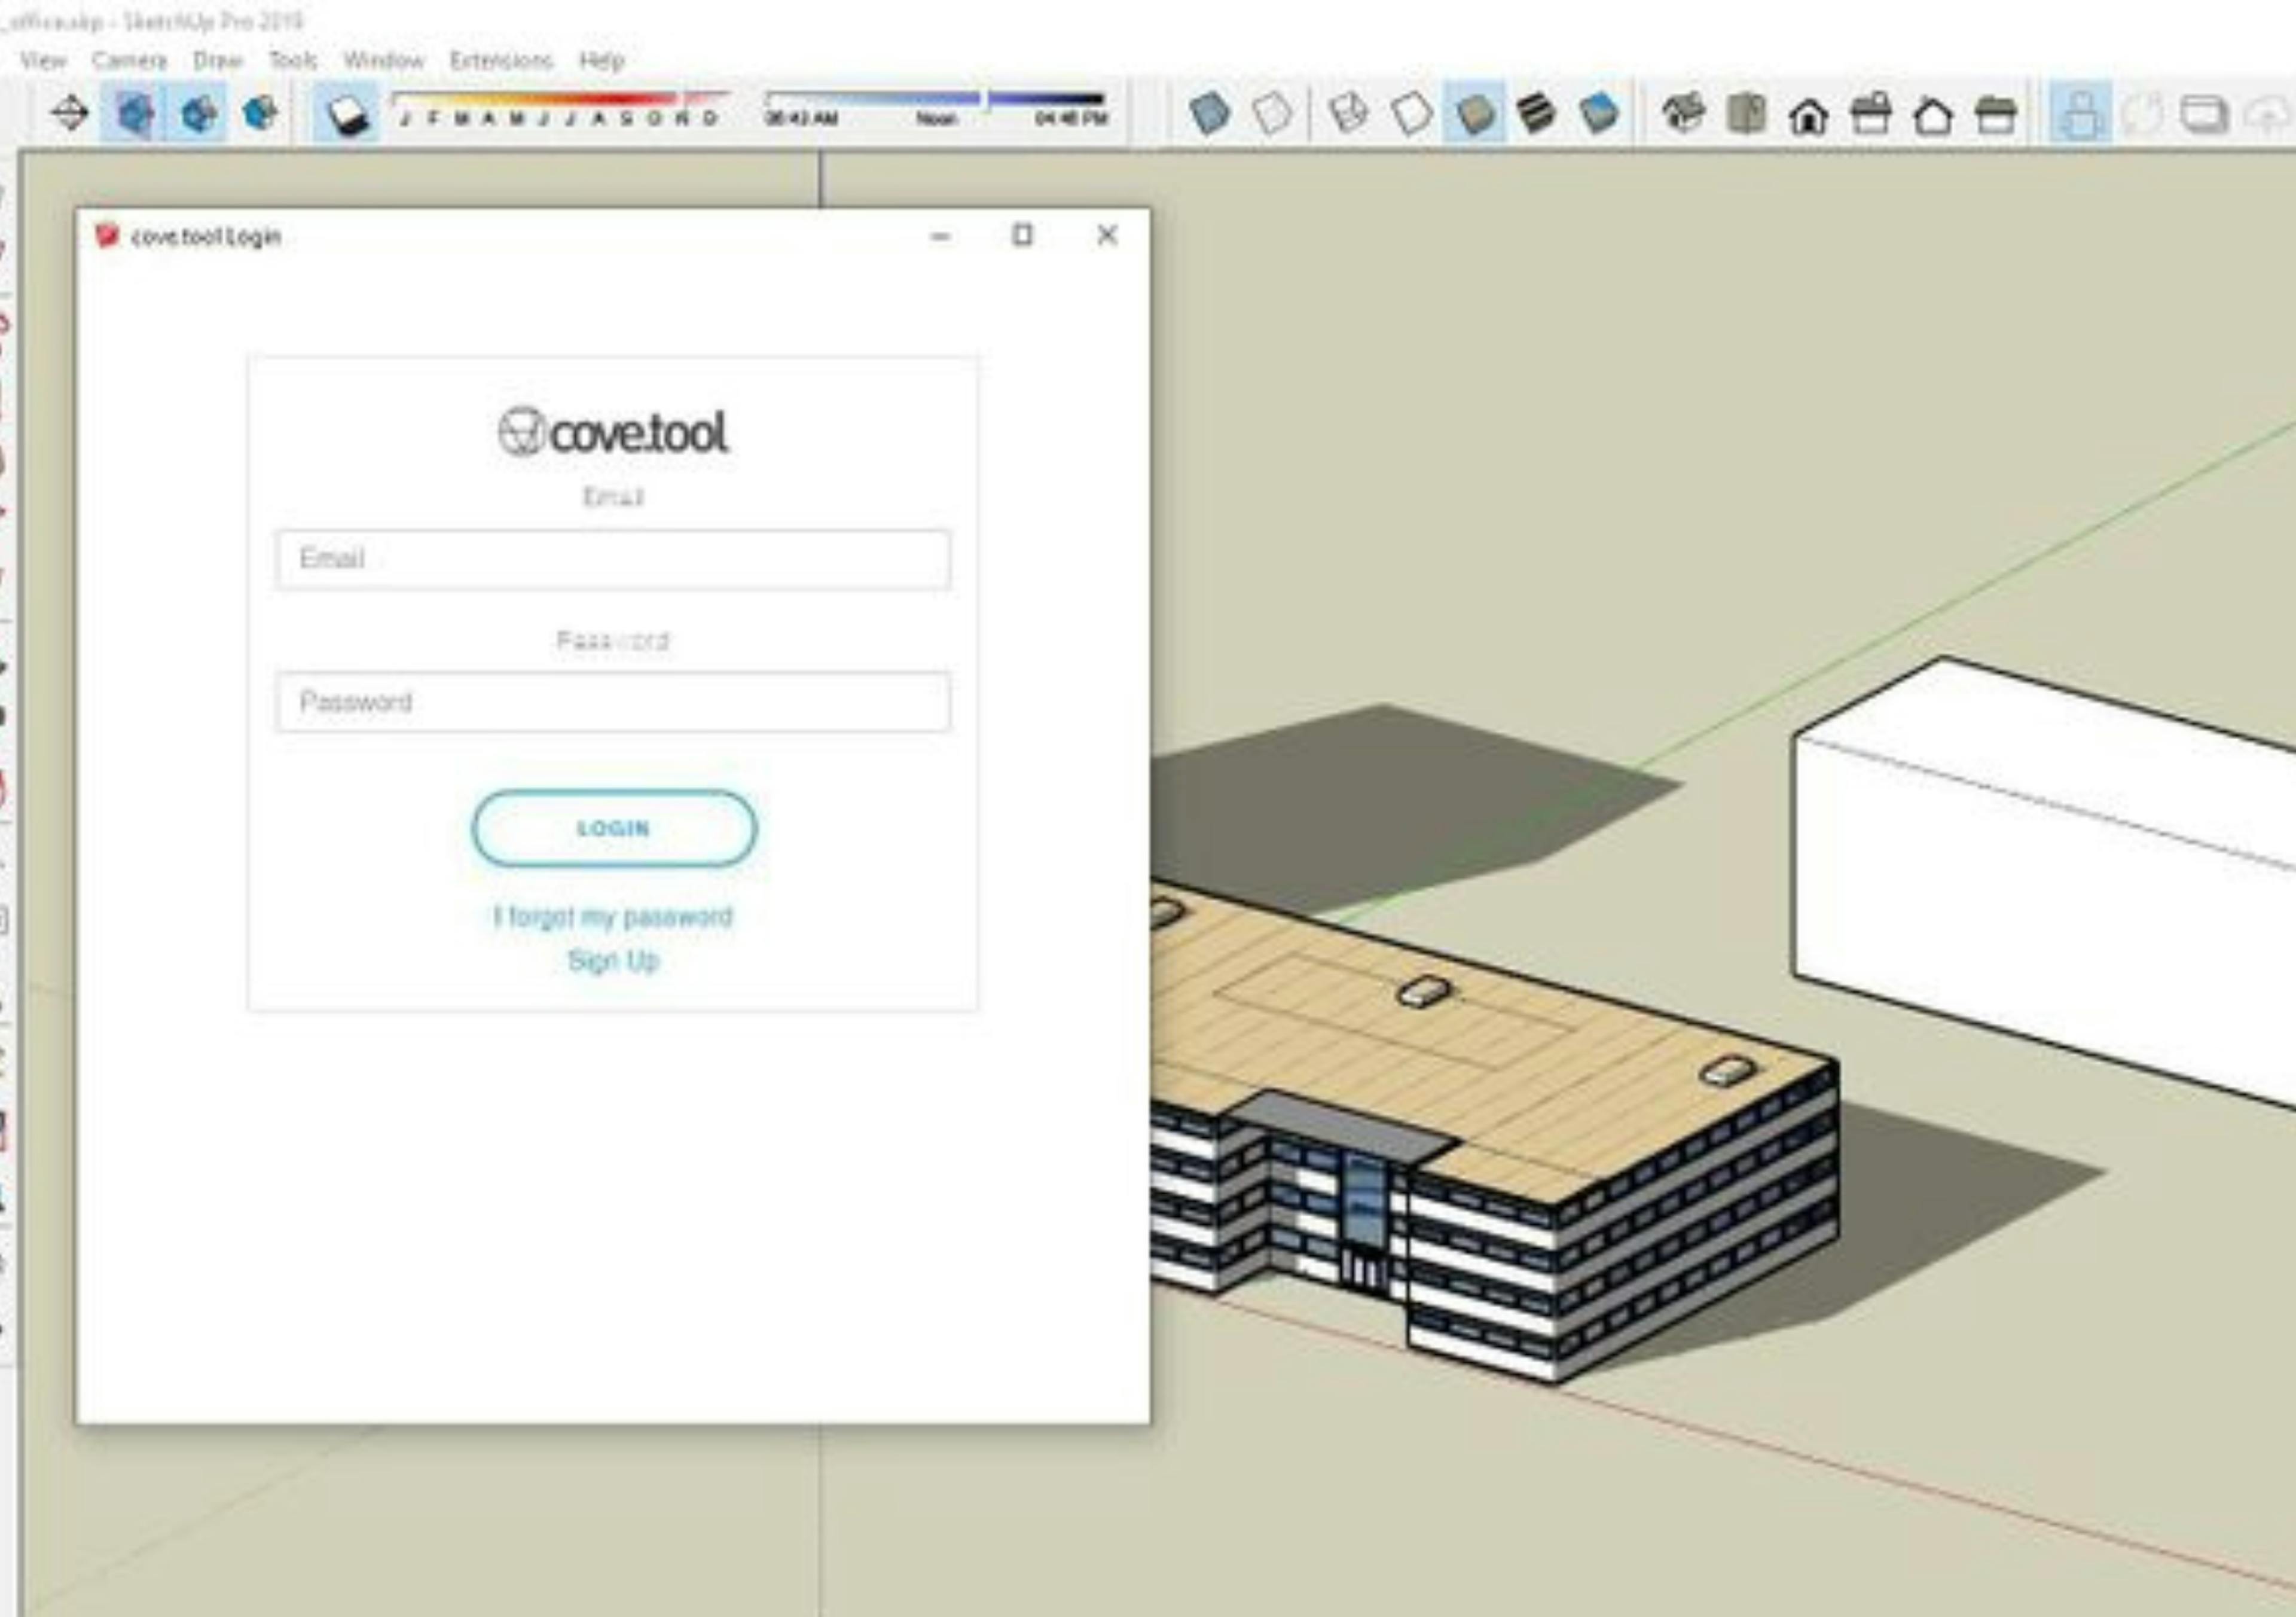Open the Extensions menu
Viewport: 2296px width, 1617px height.
501,60
